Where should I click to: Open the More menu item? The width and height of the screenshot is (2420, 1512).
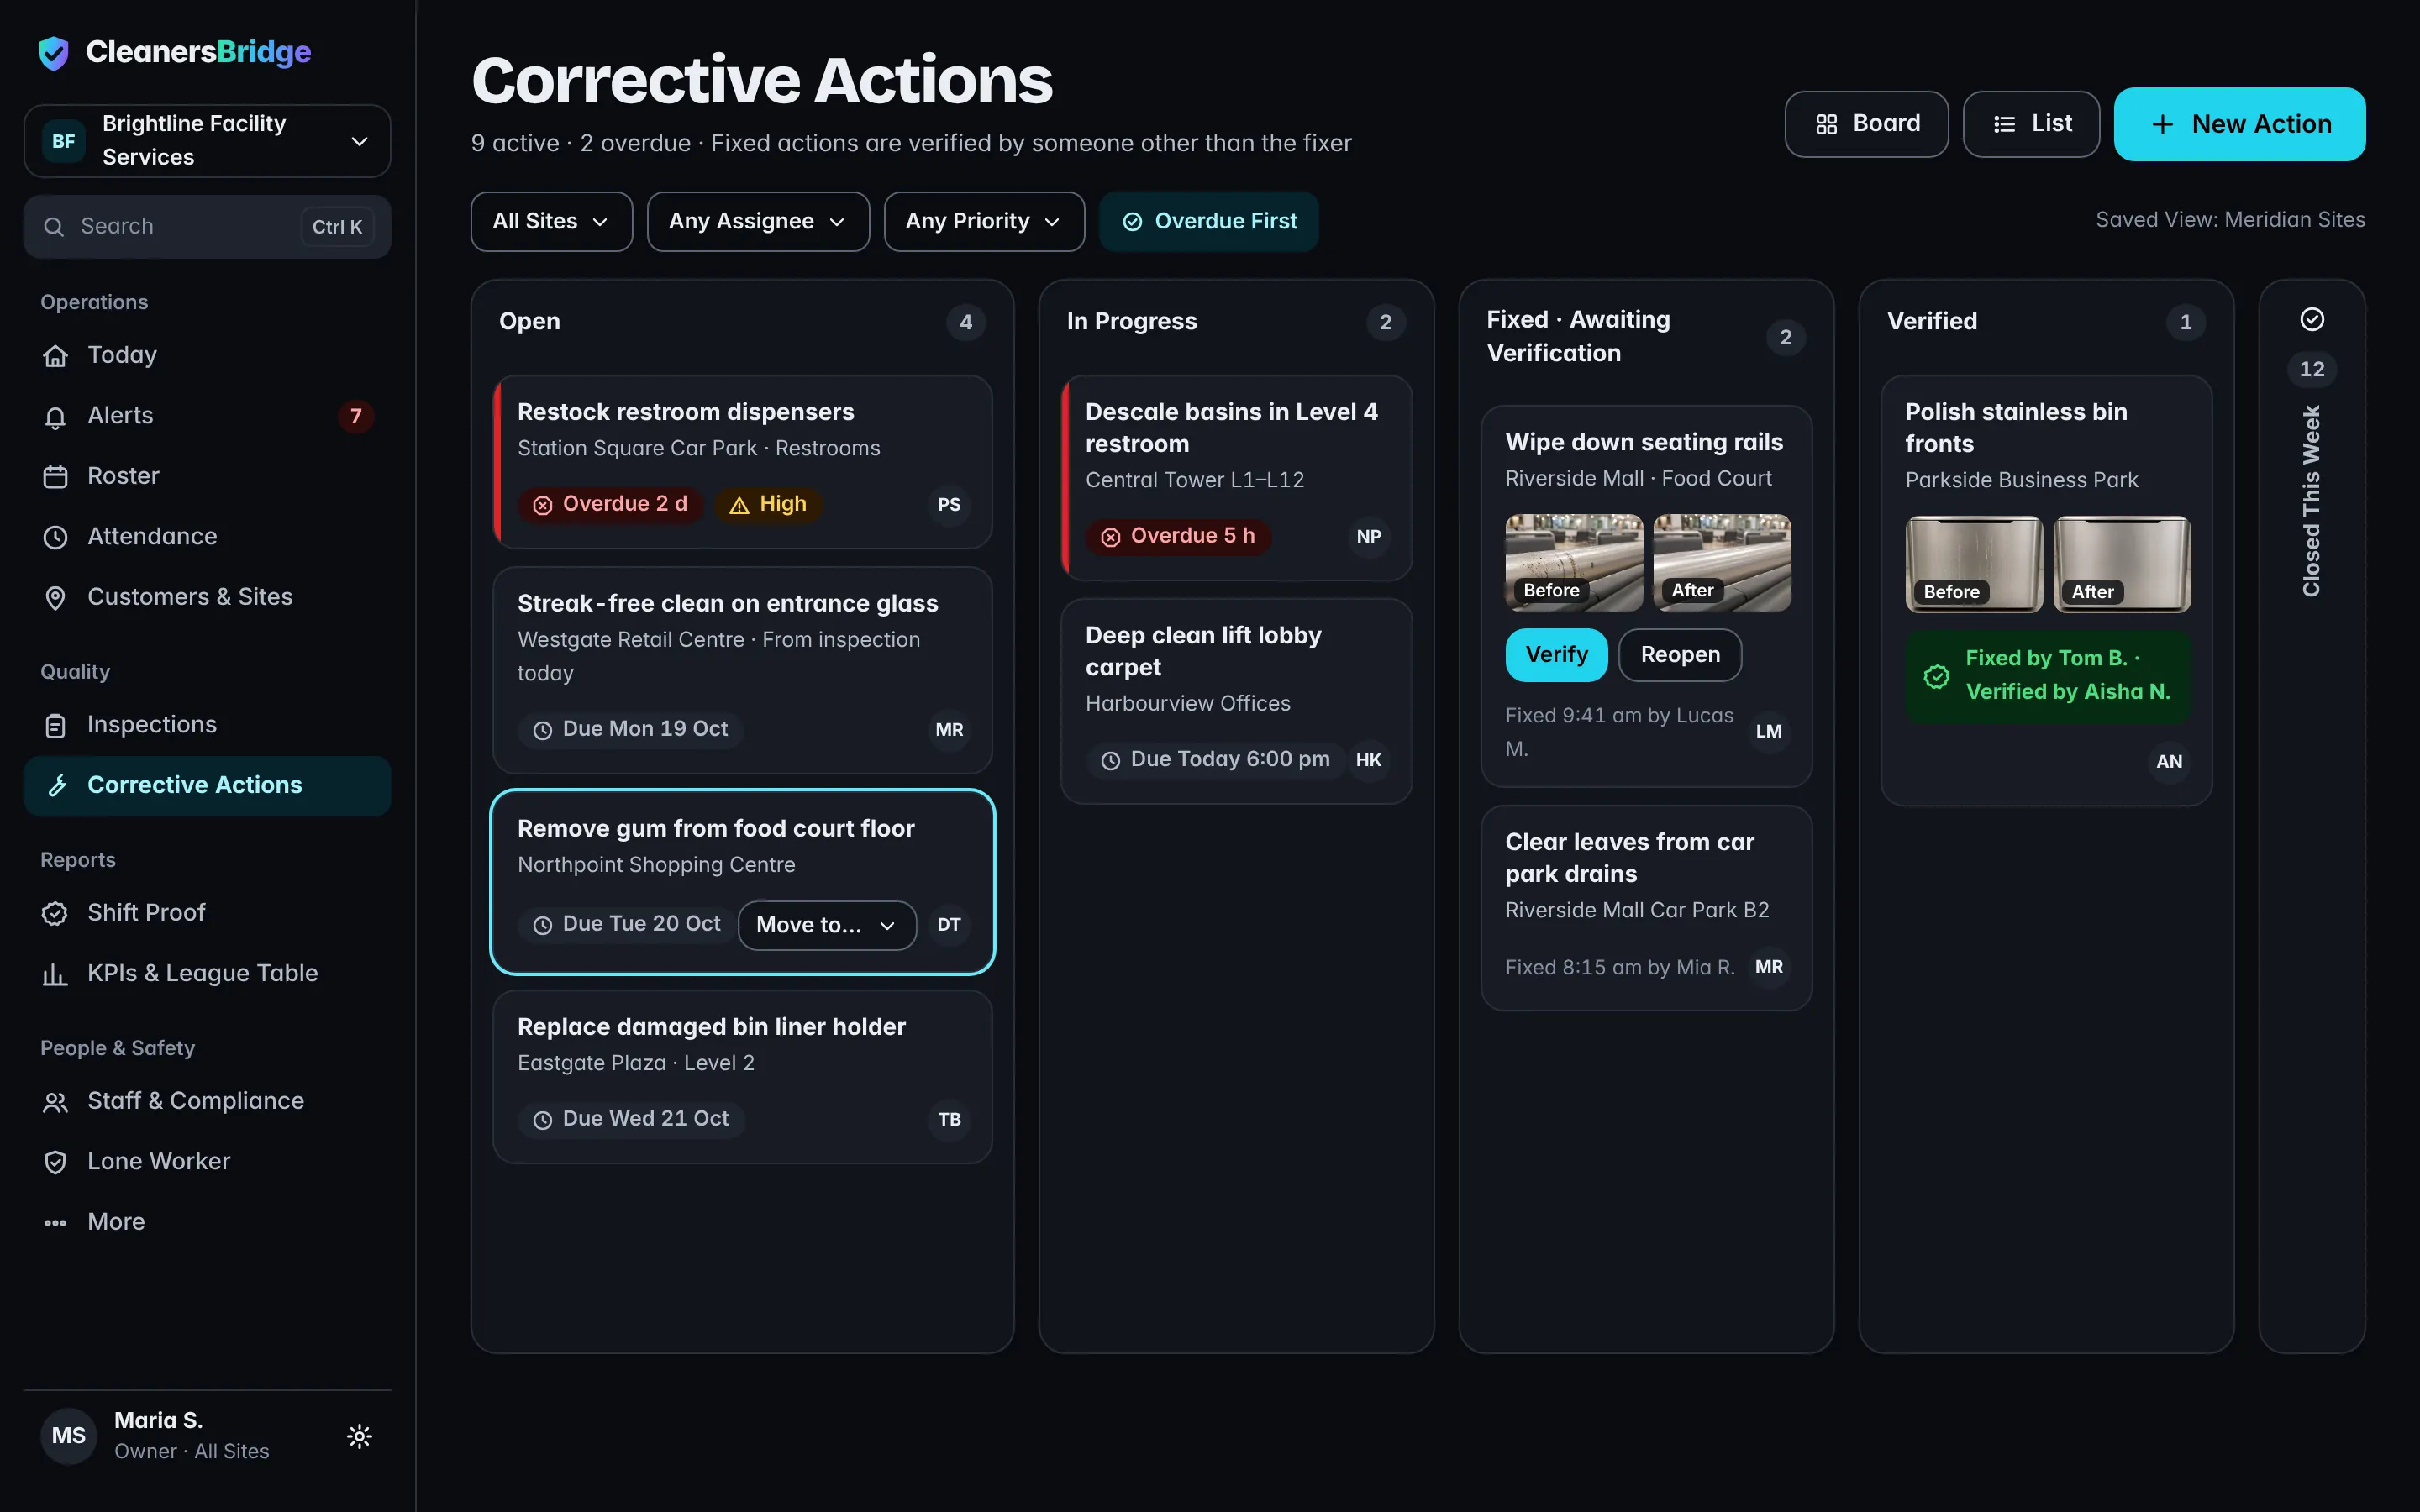(207, 1223)
